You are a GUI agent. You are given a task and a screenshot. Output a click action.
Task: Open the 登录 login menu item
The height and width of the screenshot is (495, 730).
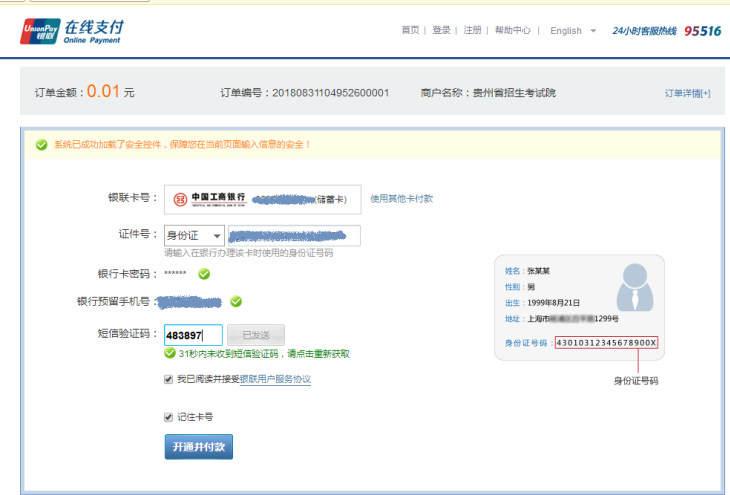[x=441, y=31]
